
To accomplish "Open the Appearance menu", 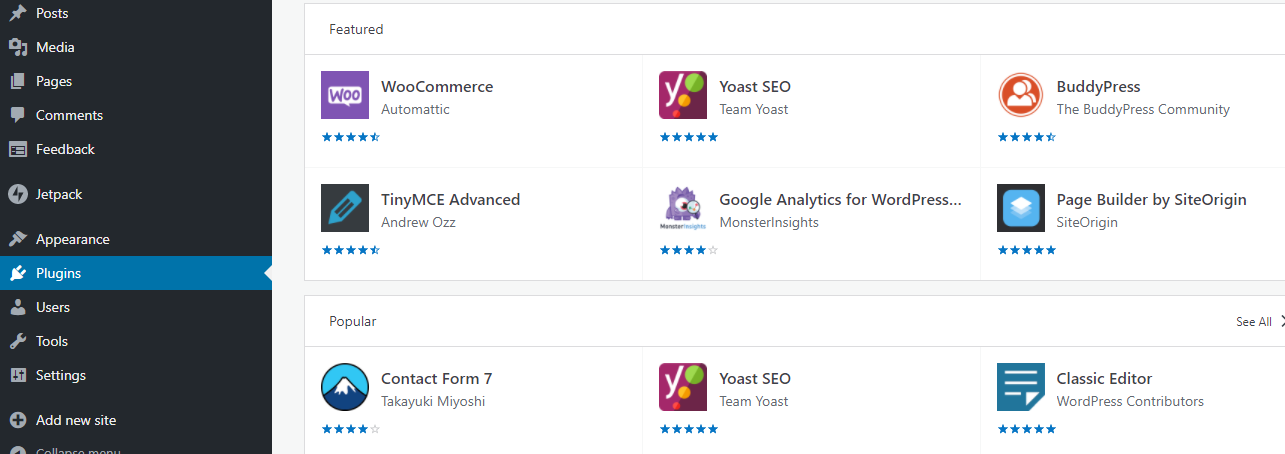I will tap(72, 239).
